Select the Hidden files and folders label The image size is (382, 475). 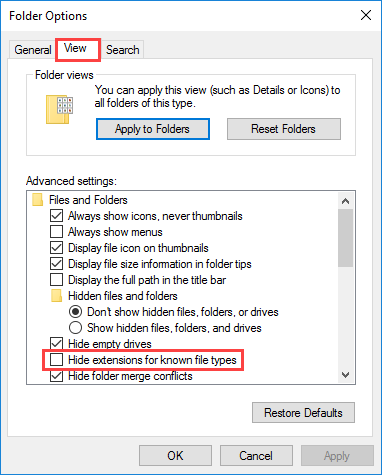coord(123,296)
